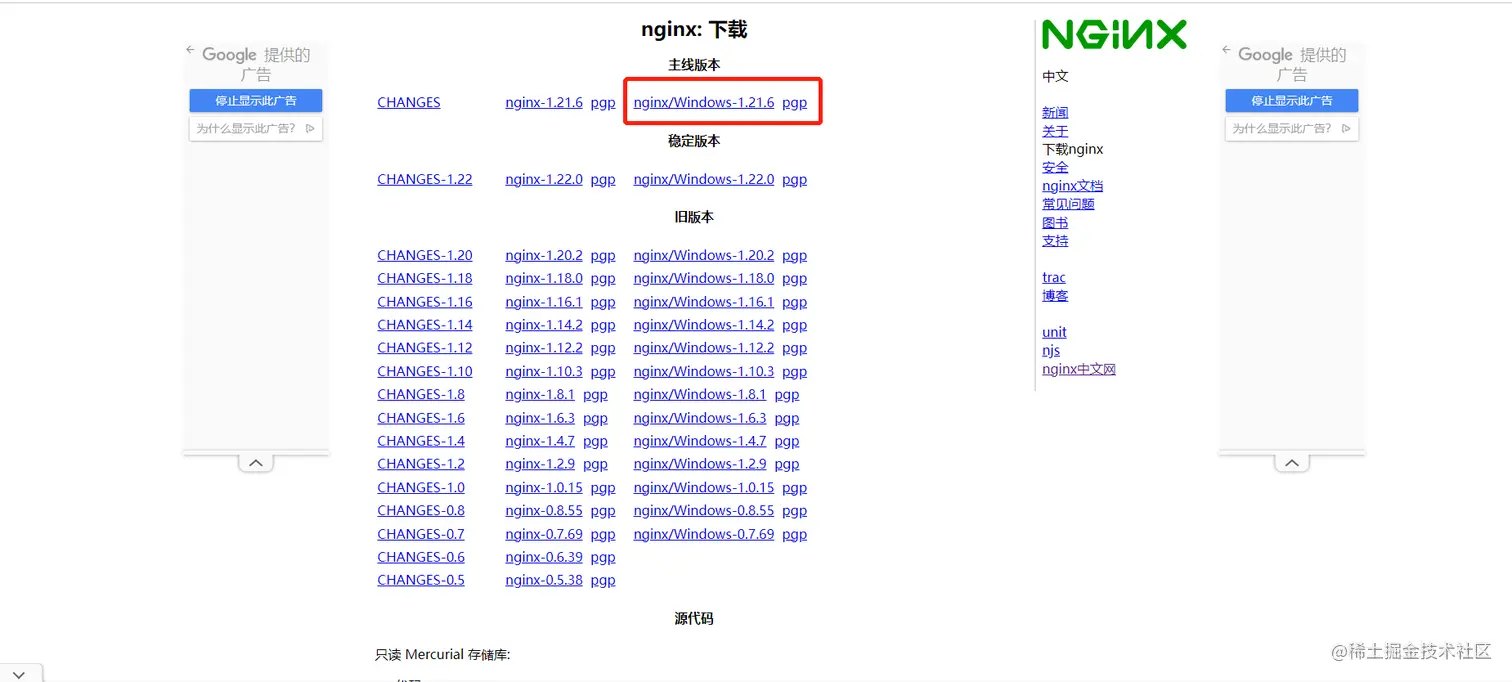
Task: Open CHANGES-1.20 link
Action: pyautogui.click(x=425, y=255)
